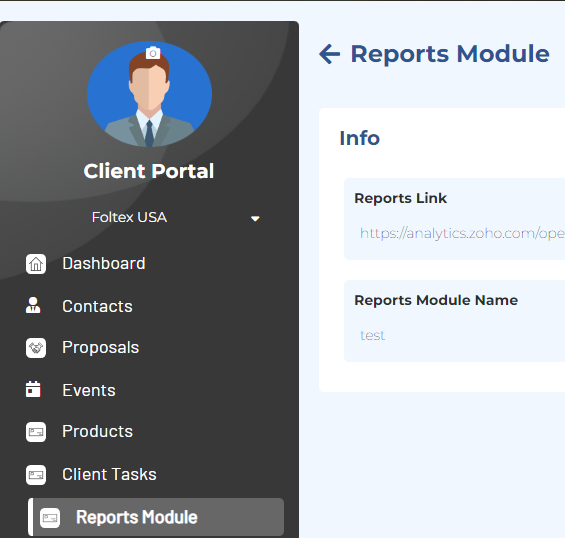
Task: Expand the Foltex USA dropdown arrow
Action: click(255, 218)
